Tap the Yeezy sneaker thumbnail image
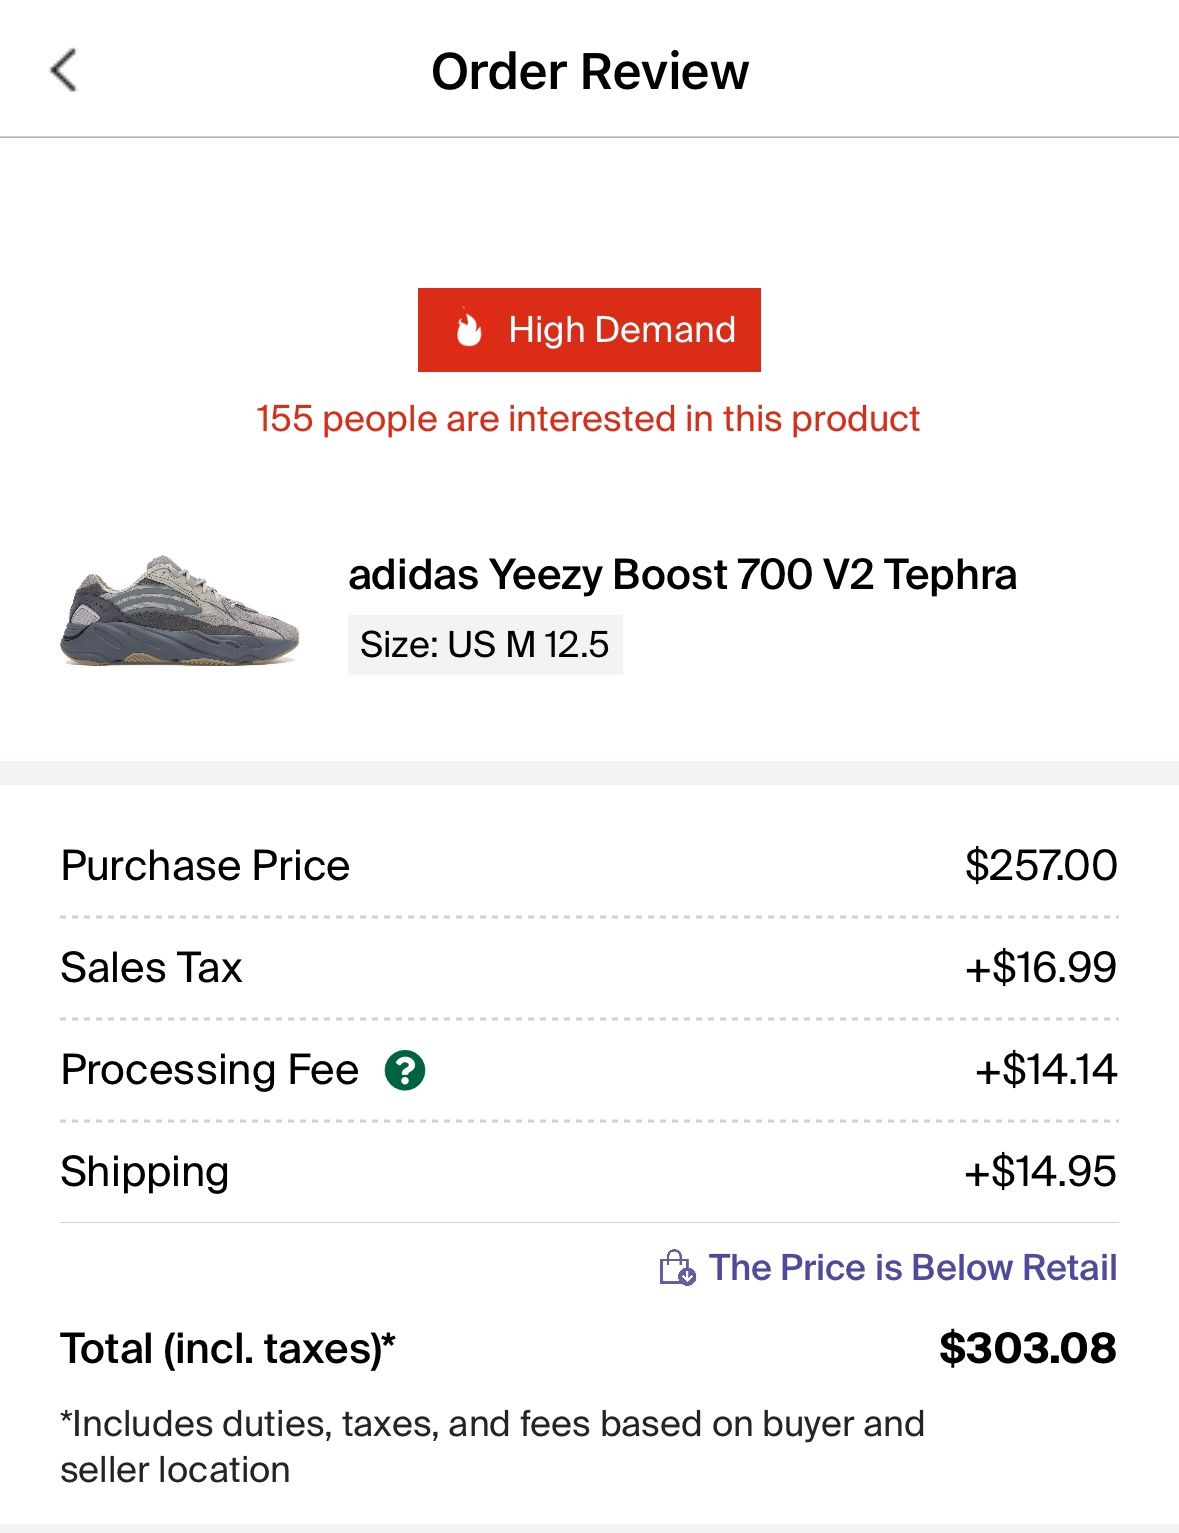Image resolution: width=1179 pixels, height=1533 pixels. (x=180, y=610)
